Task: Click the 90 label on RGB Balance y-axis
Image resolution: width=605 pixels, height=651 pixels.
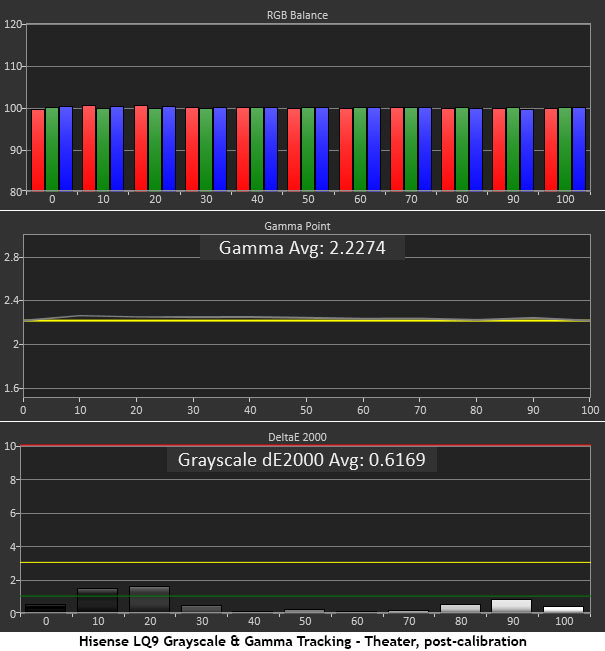Action: click(x=16, y=150)
